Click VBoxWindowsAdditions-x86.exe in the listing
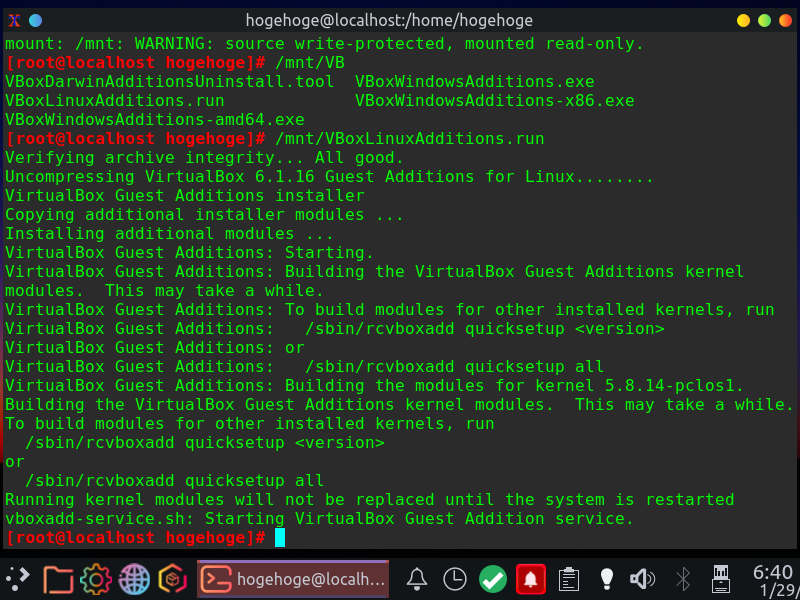The image size is (800, 600). (x=494, y=101)
